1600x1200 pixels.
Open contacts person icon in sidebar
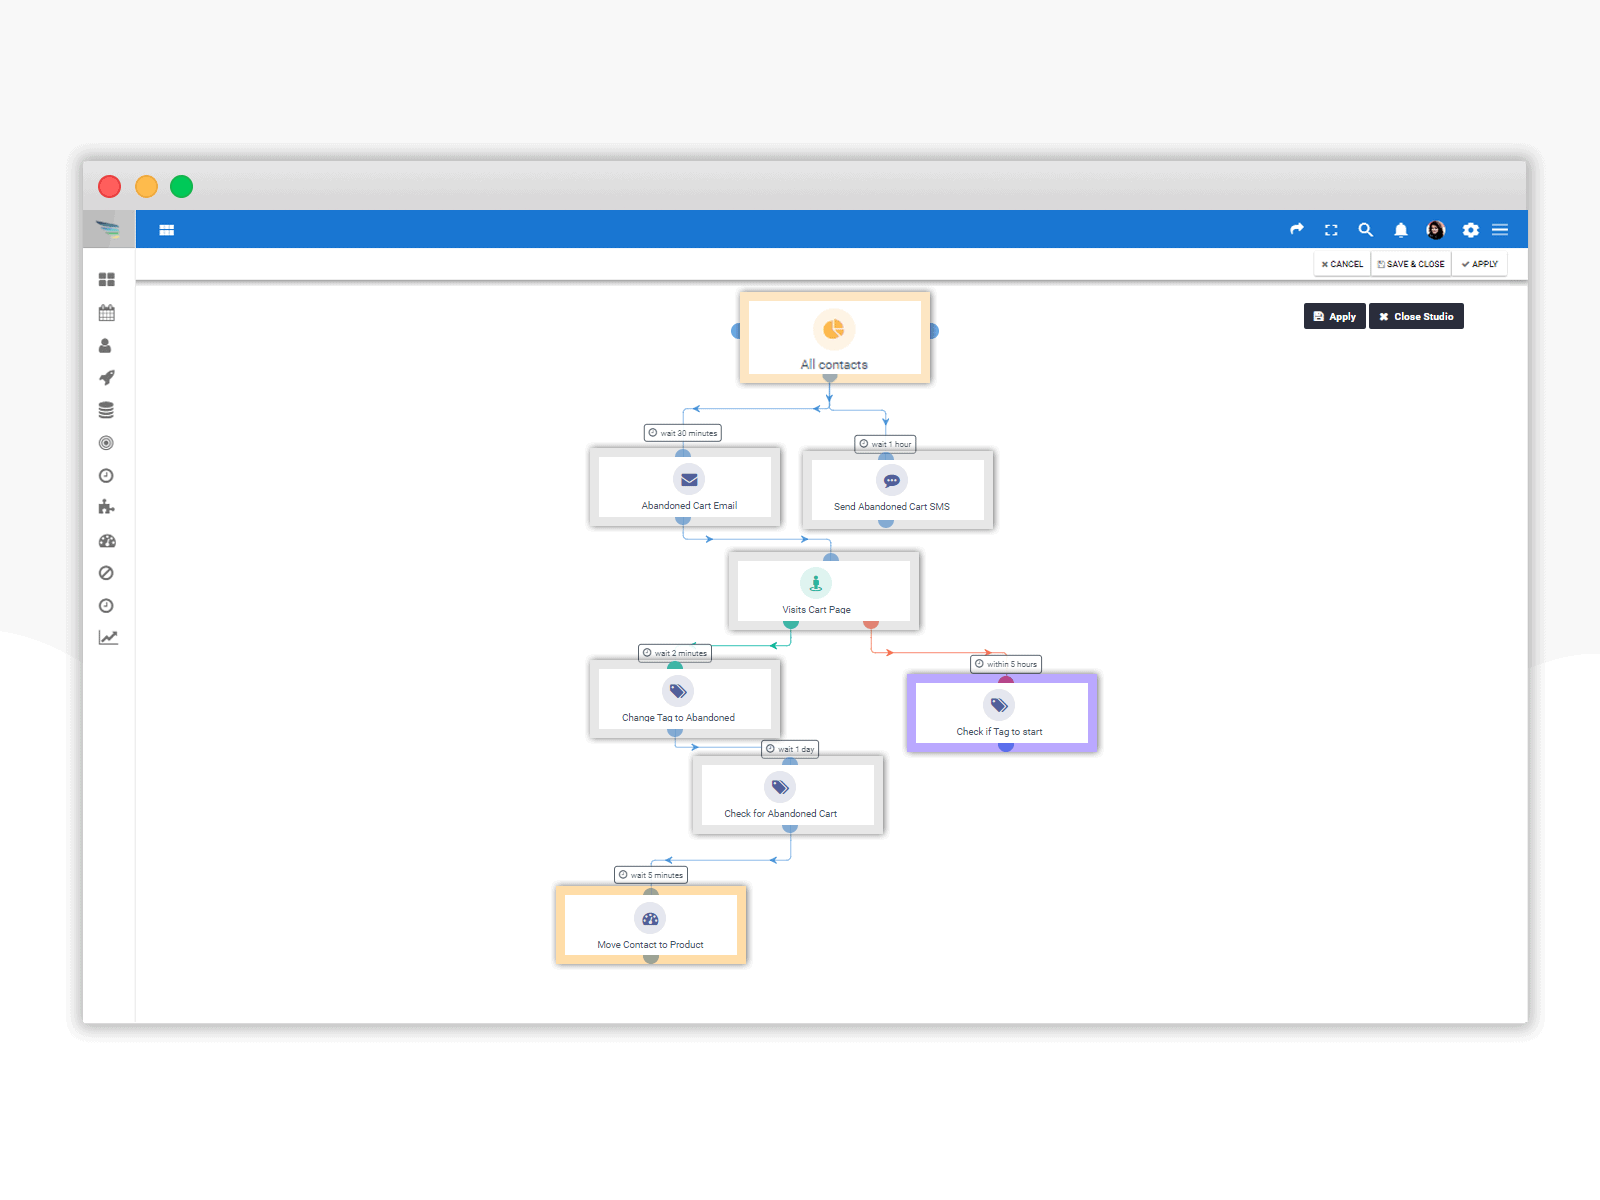[x=105, y=346]
